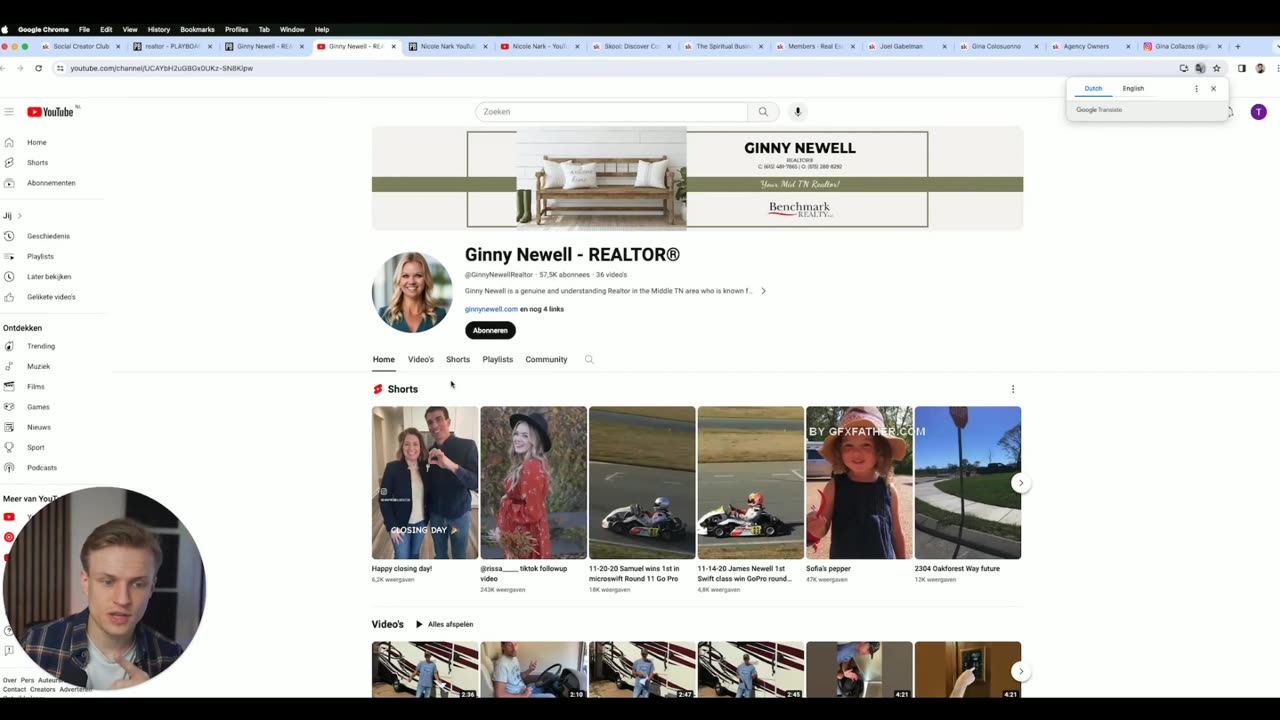Click the channel banner image
The image size is (1280, 720).
[x=697, y=179]
